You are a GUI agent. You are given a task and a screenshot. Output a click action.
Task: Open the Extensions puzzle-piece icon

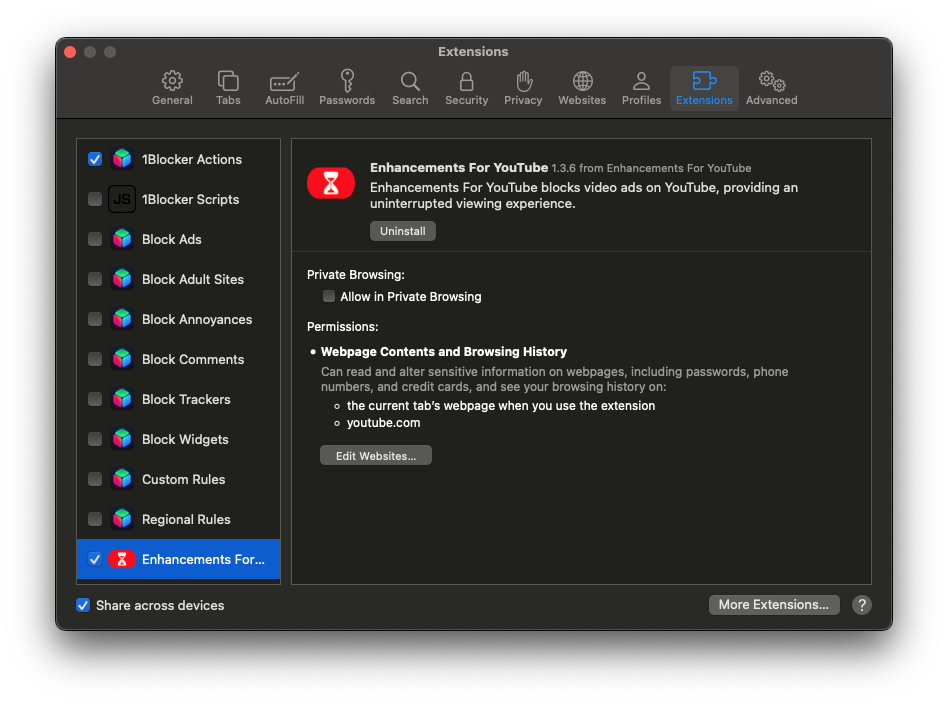704,80
